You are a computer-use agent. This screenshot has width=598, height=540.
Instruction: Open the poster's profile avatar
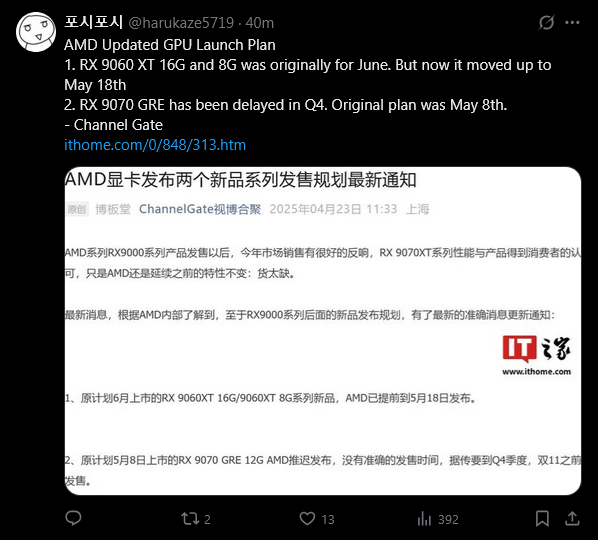click(x=36, y=32)
